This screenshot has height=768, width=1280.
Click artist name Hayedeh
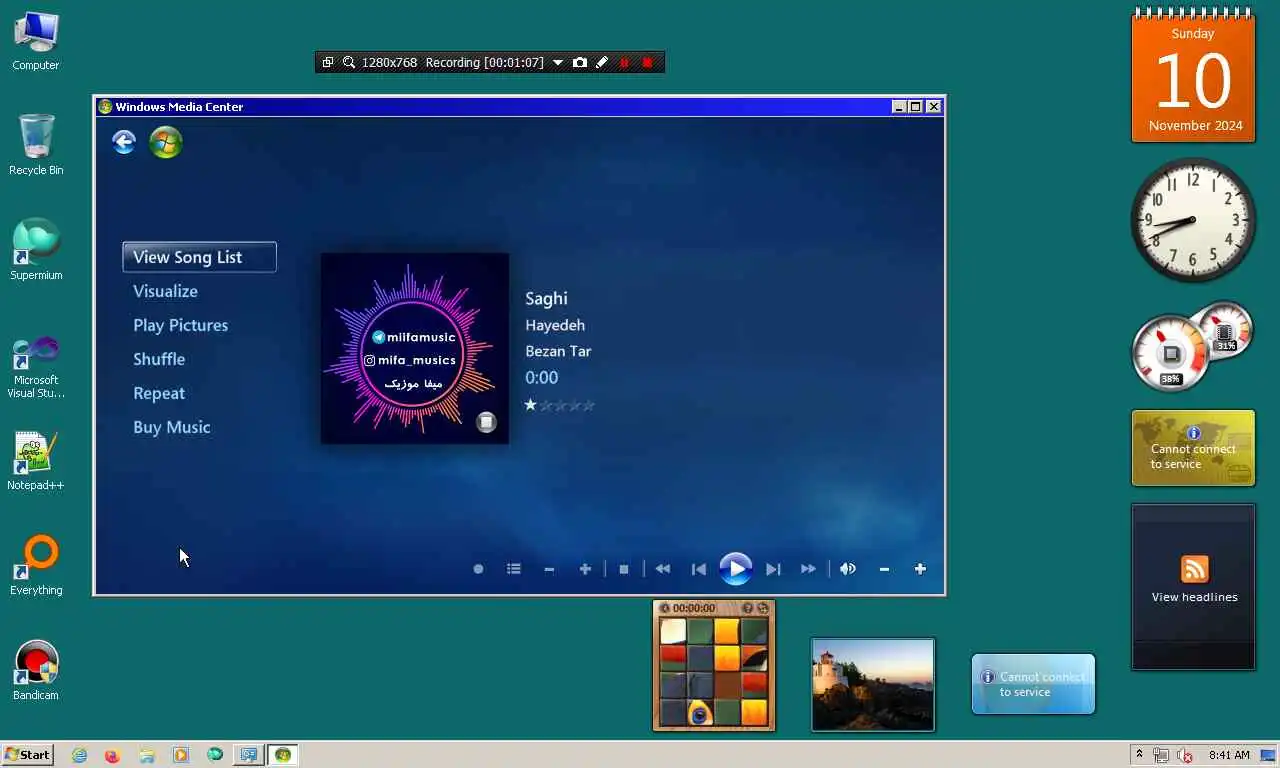(x=555, y=325)
